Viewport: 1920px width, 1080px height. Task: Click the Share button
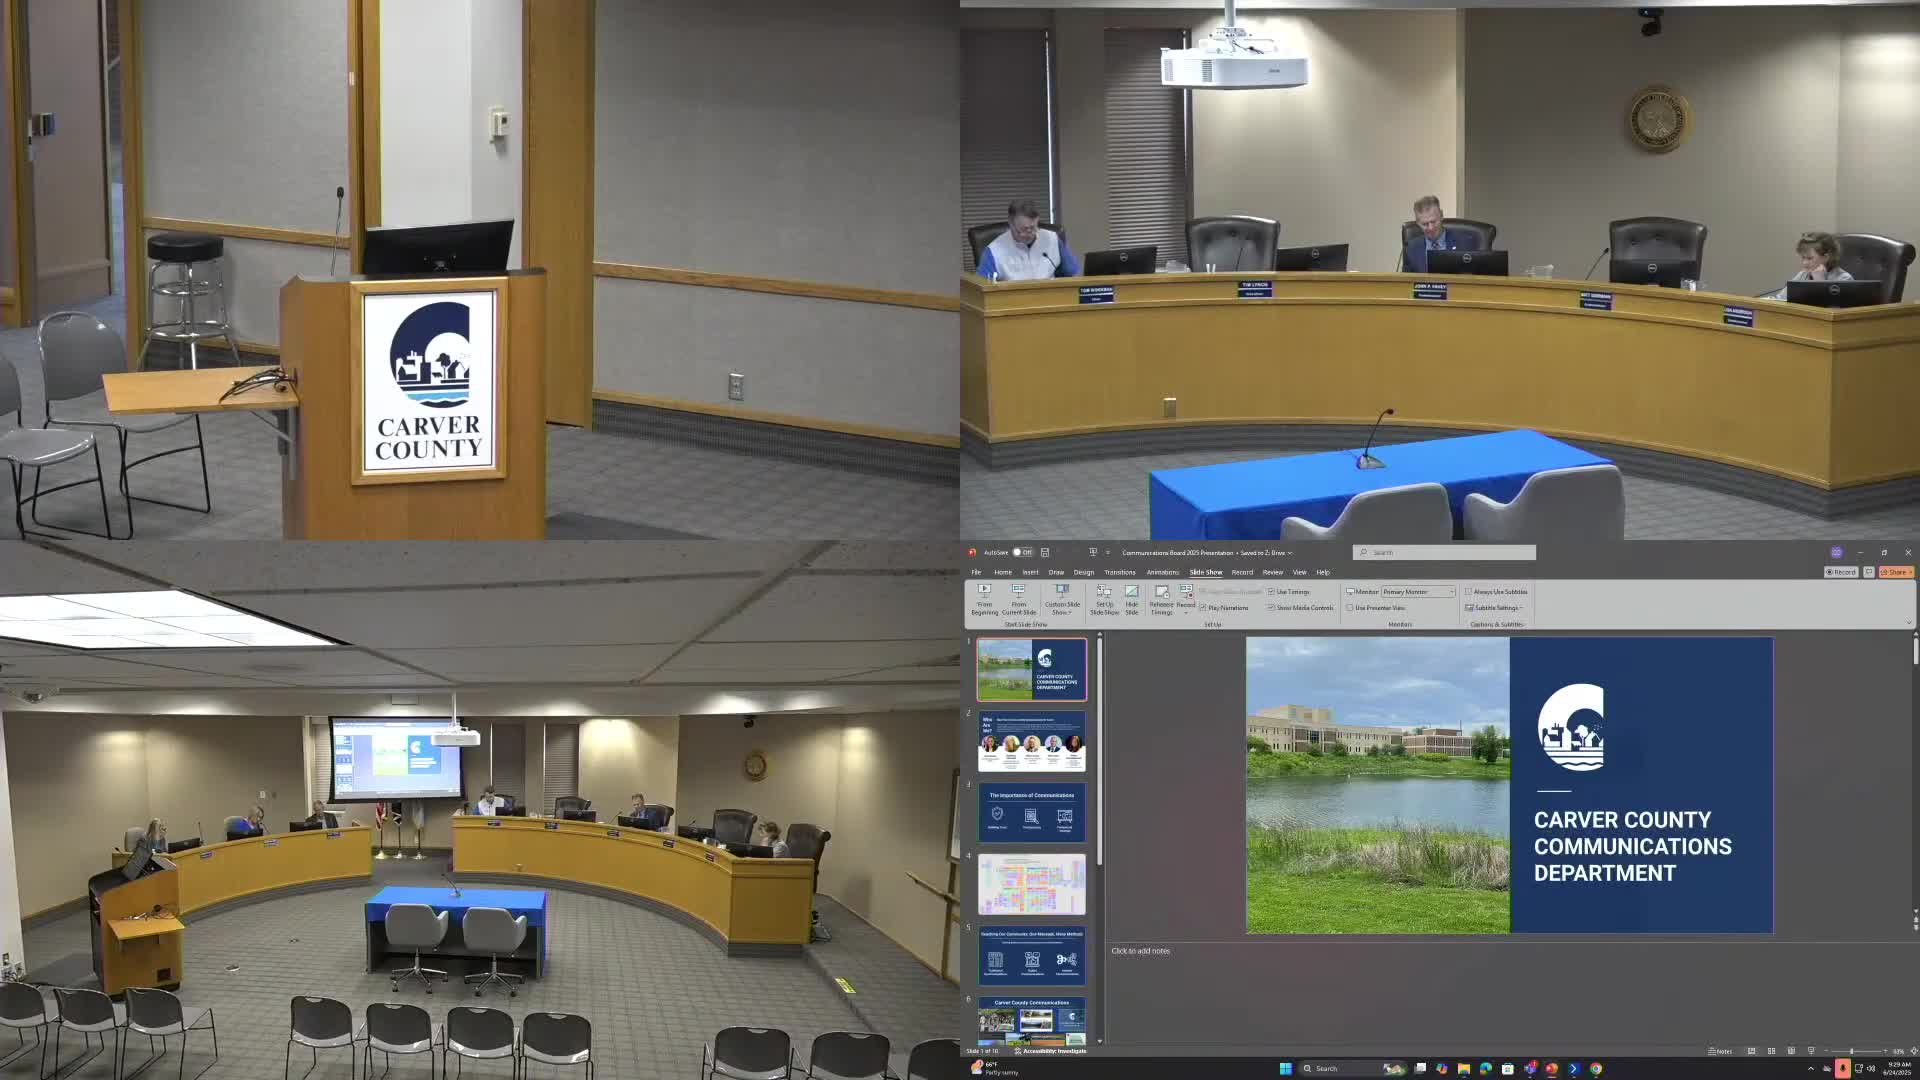(x=1896, y=572)
